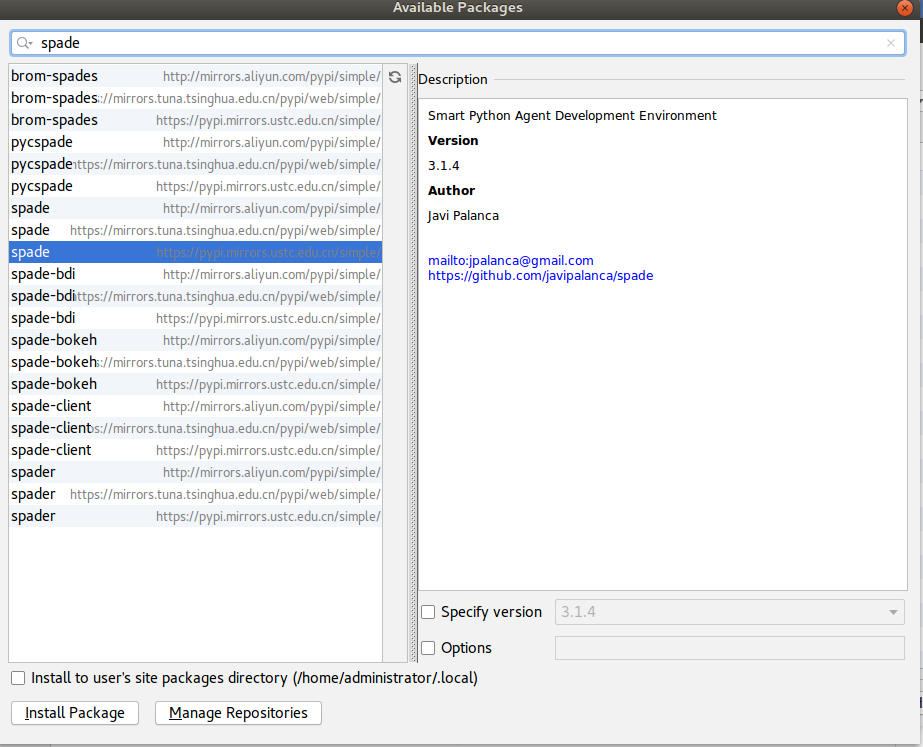923x747 pixels.
Task: Clear the search field using the x icon
Action: 890,43
